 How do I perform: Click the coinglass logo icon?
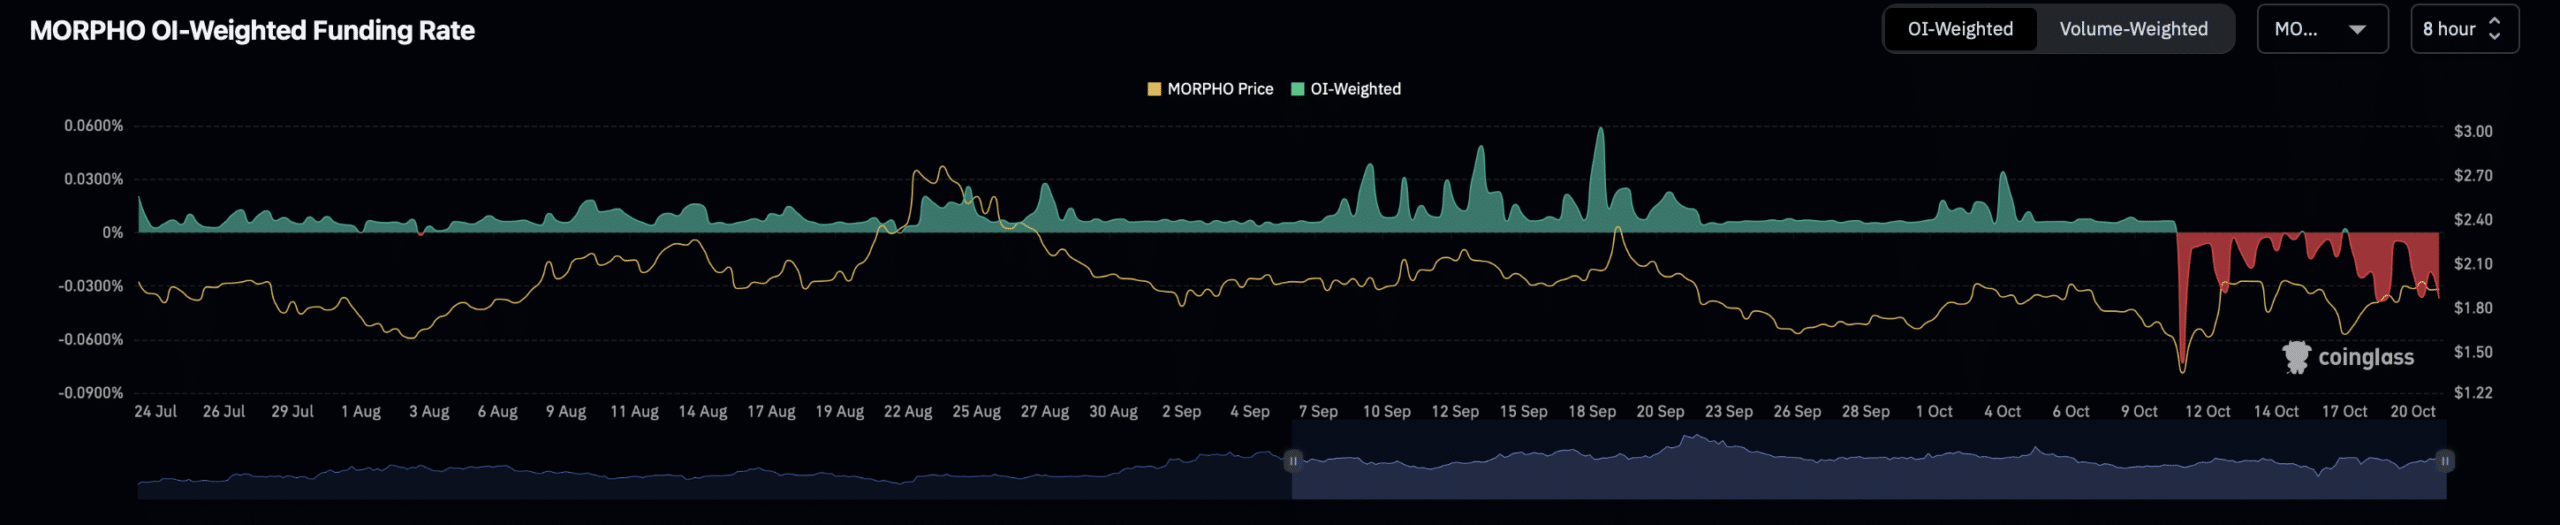click(2296, 357)
